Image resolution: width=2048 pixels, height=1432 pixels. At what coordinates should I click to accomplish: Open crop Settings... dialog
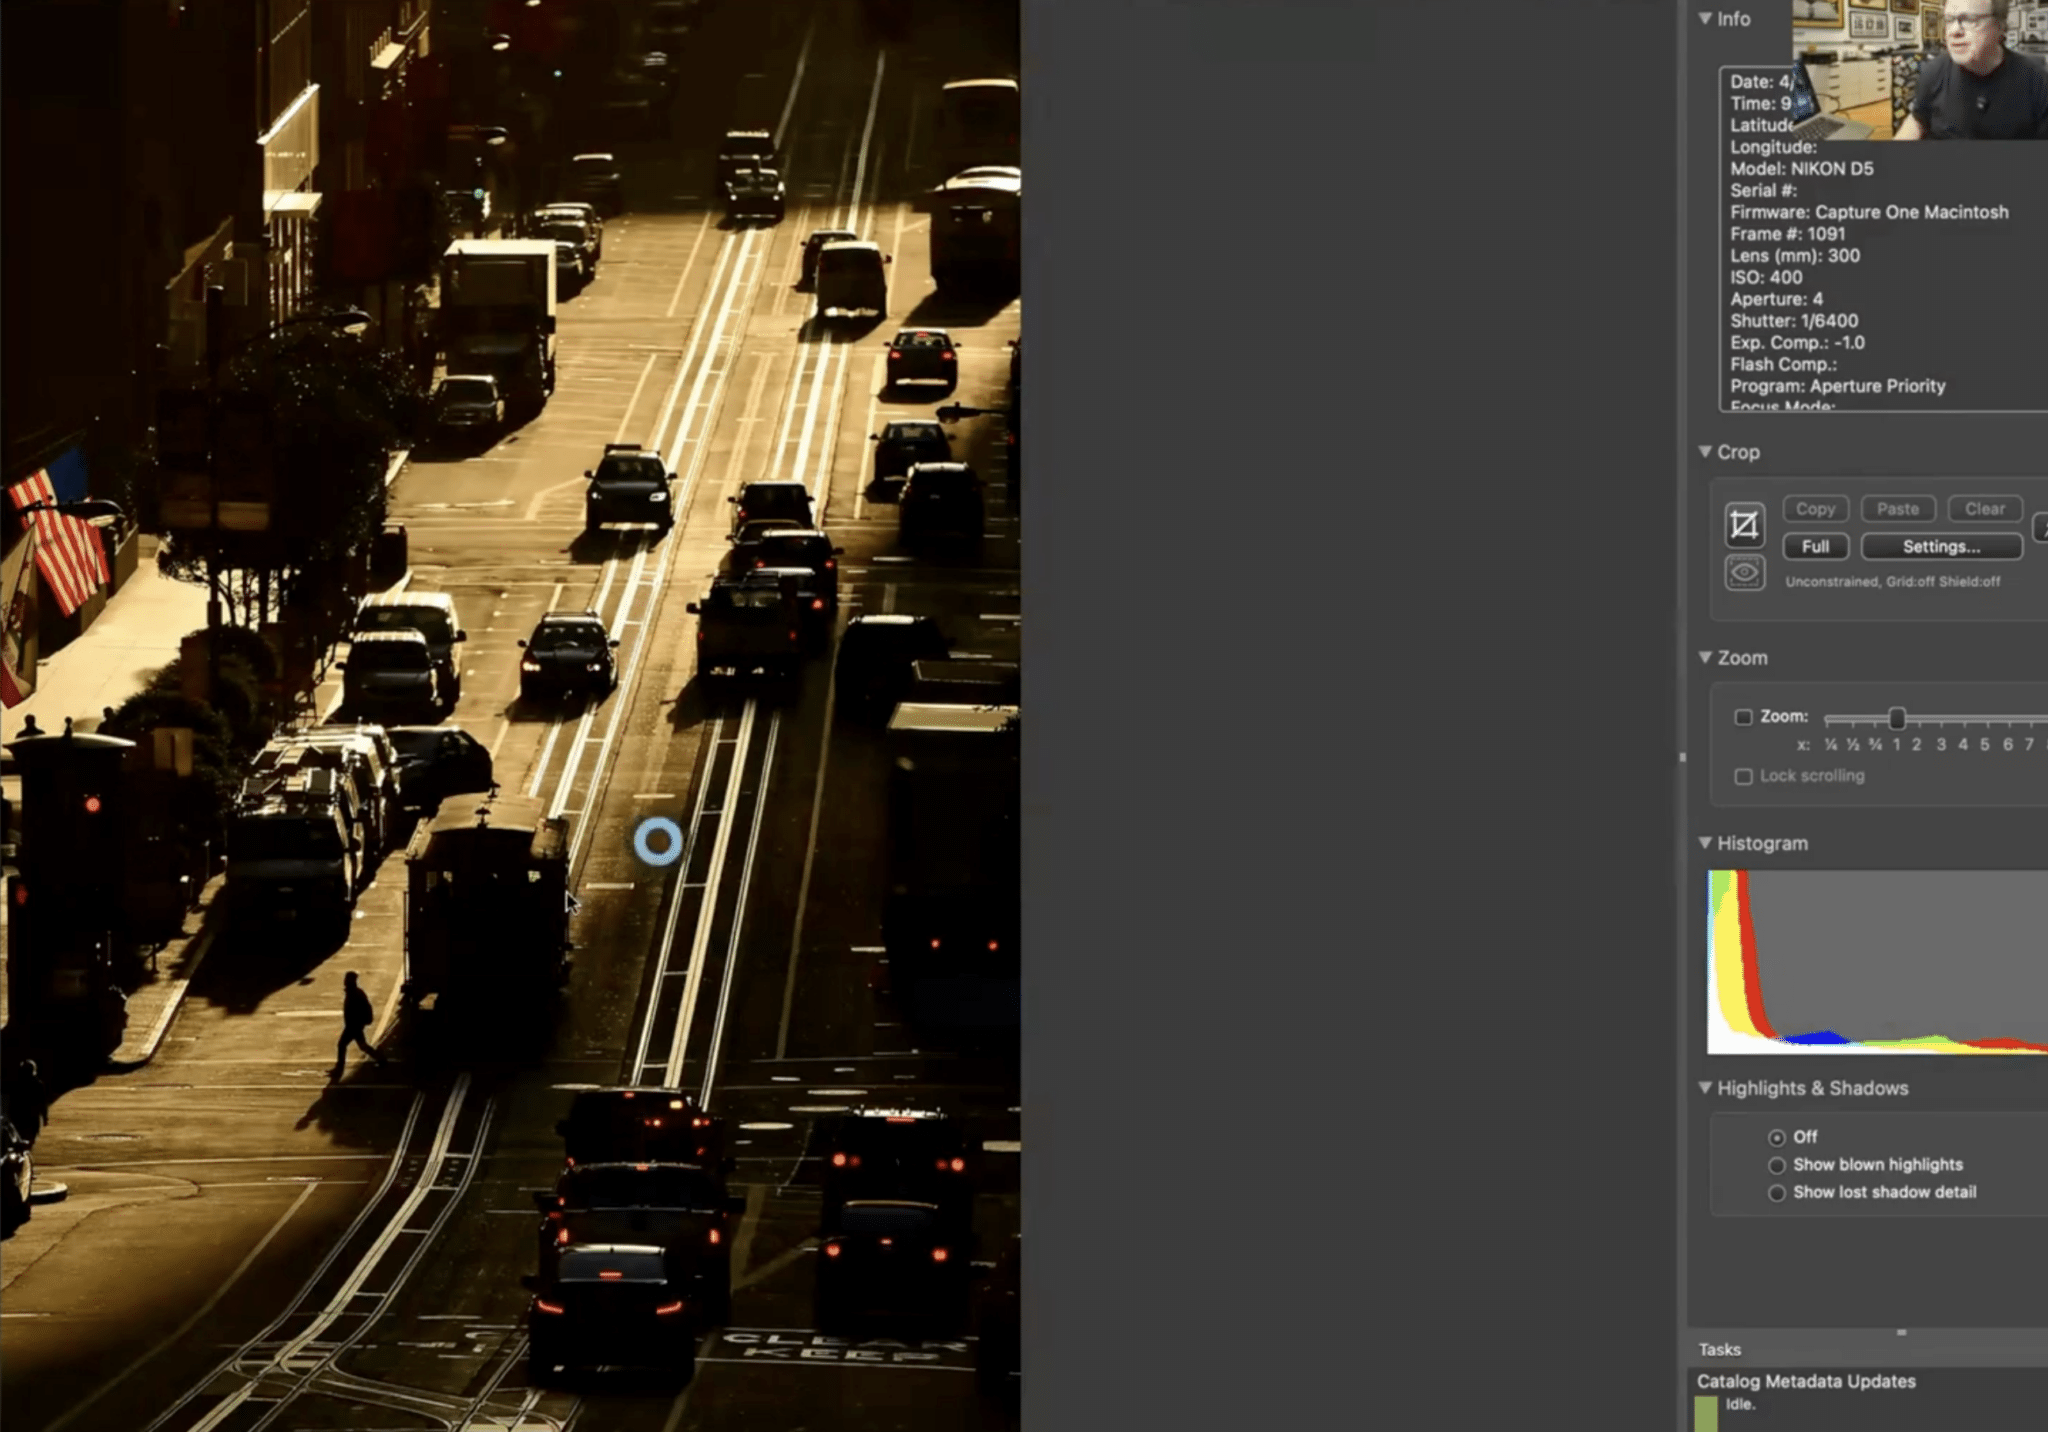[1941, 547]
